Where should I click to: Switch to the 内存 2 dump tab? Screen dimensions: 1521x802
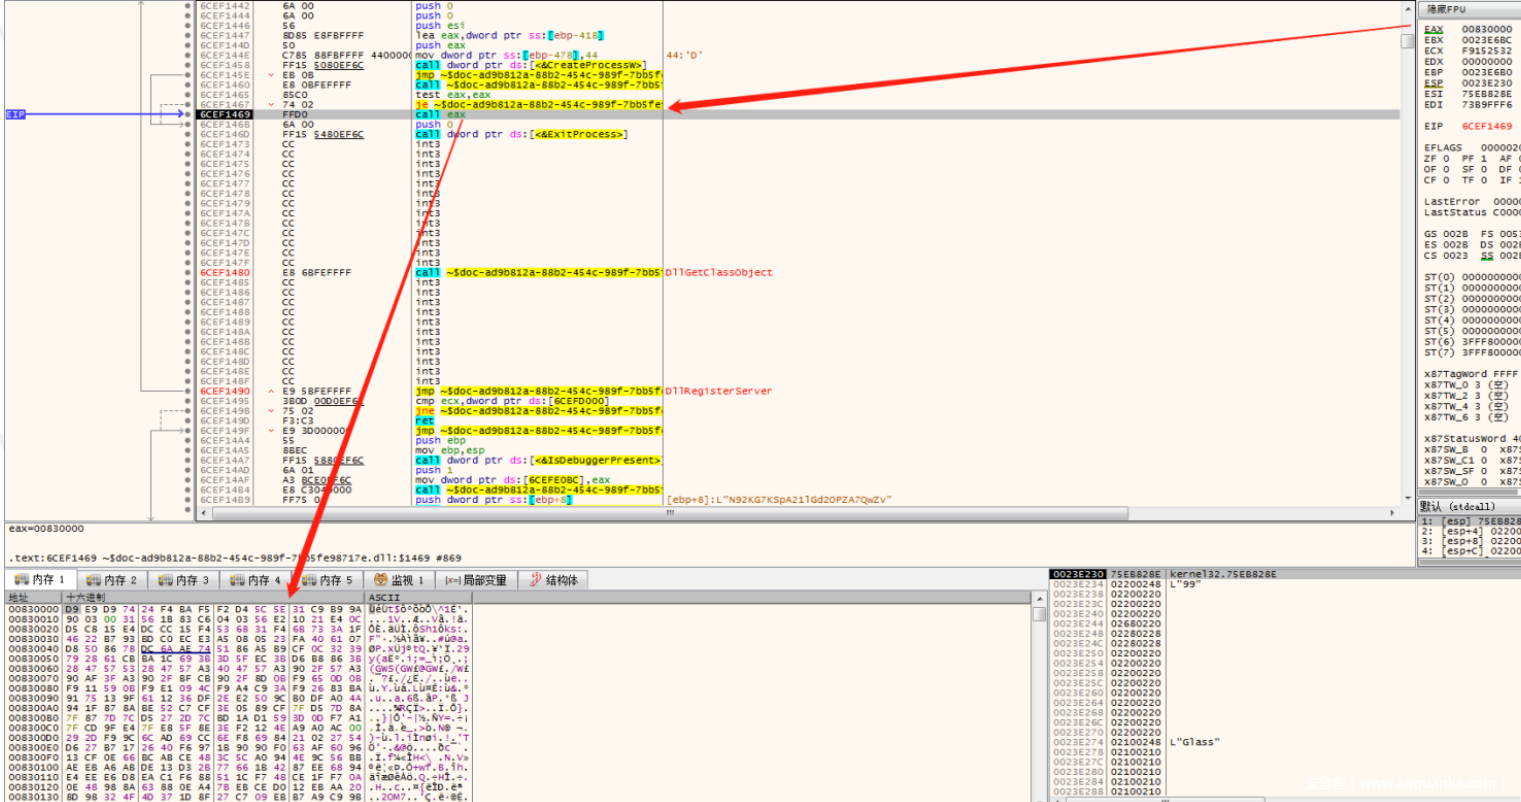pos(112,580)
